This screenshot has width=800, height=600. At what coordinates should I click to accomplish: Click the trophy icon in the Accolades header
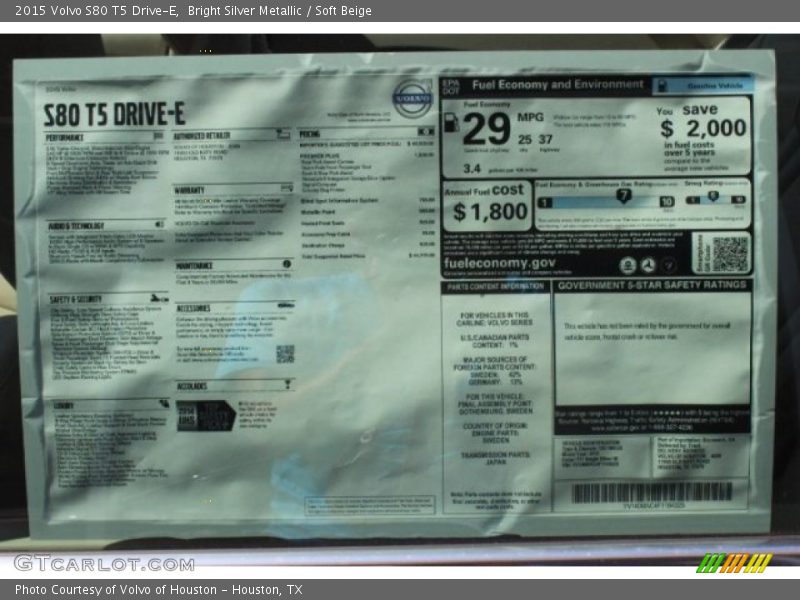click(287, 384)
